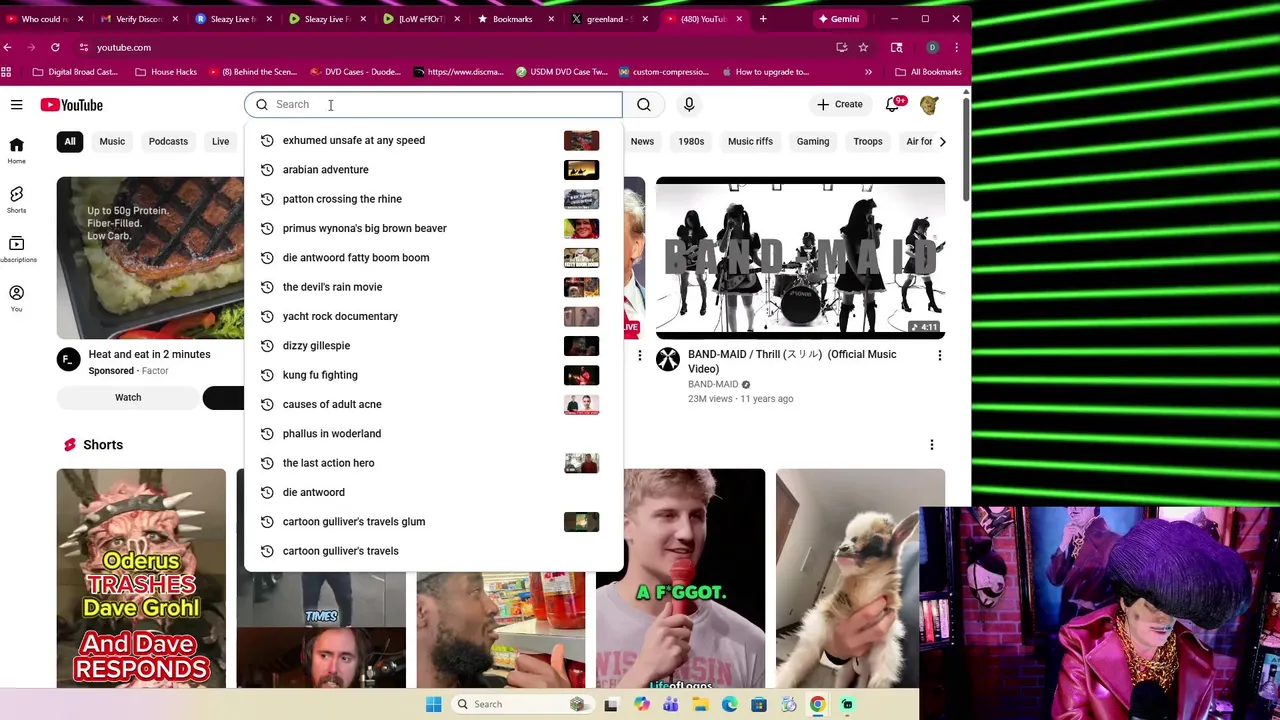Click the Gemini button in Chrome
1280x720 pixels.
tap(837, 19)
